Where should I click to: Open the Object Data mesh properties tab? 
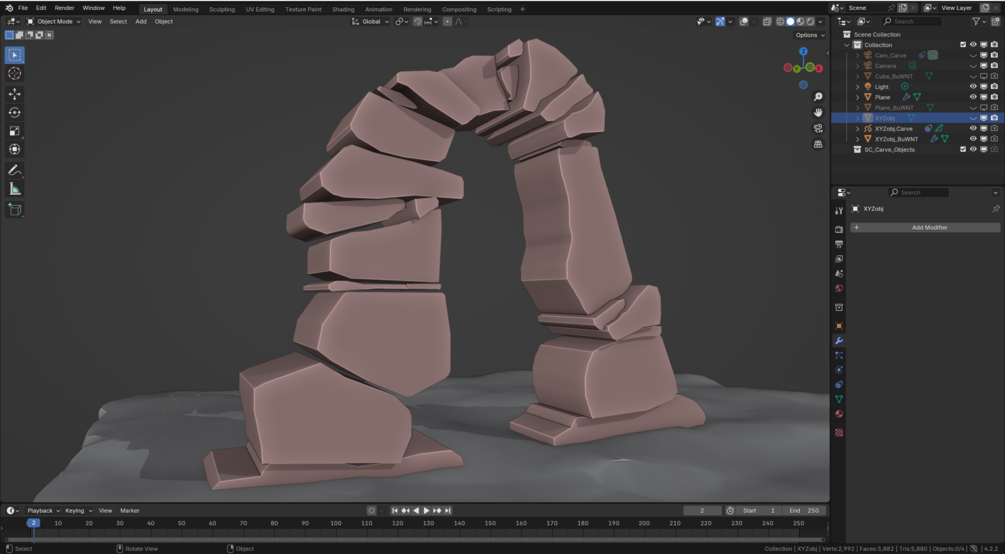tap(839, 399)
